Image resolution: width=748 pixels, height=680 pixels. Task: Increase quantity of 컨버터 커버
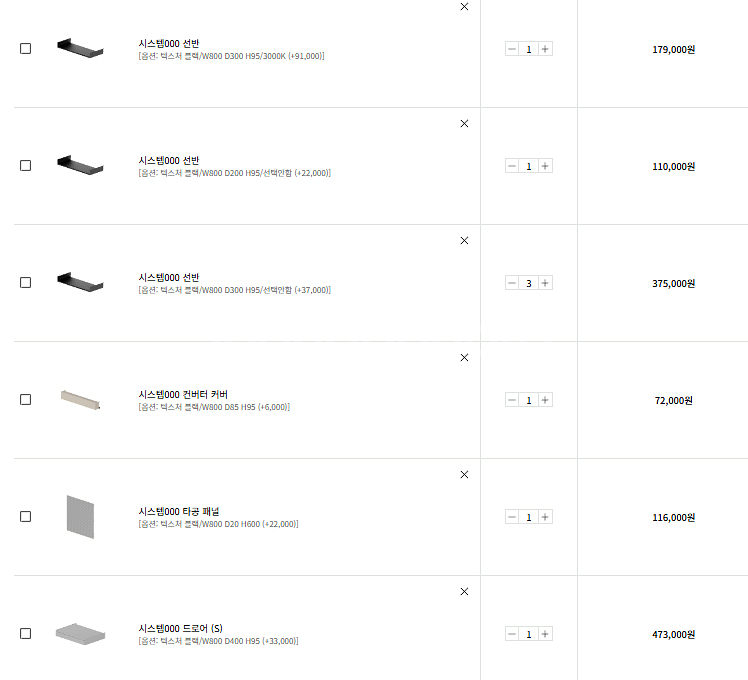click(545, 400)
